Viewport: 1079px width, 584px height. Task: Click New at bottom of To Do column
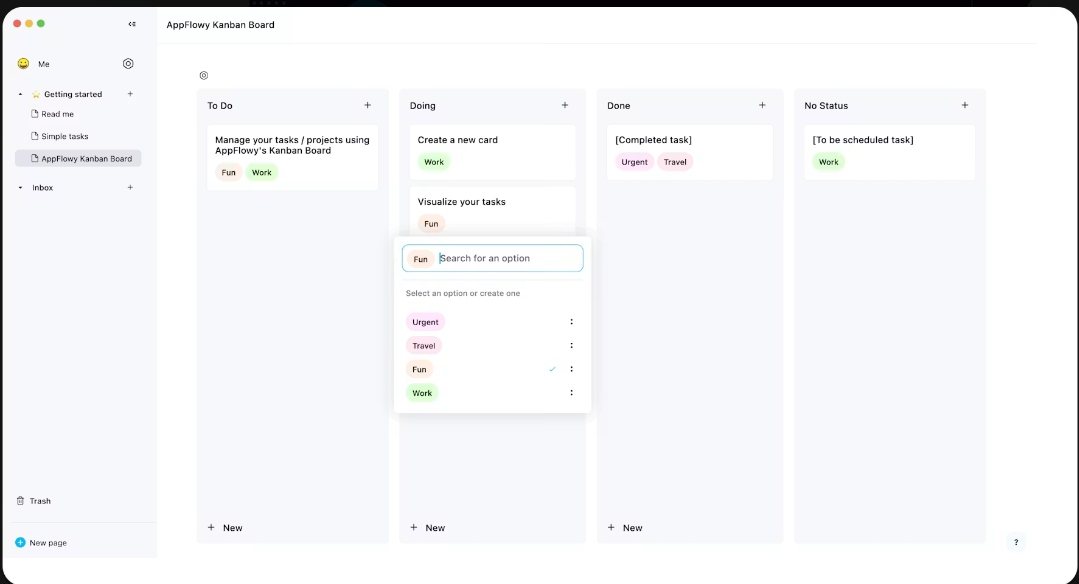click(225, 528)
